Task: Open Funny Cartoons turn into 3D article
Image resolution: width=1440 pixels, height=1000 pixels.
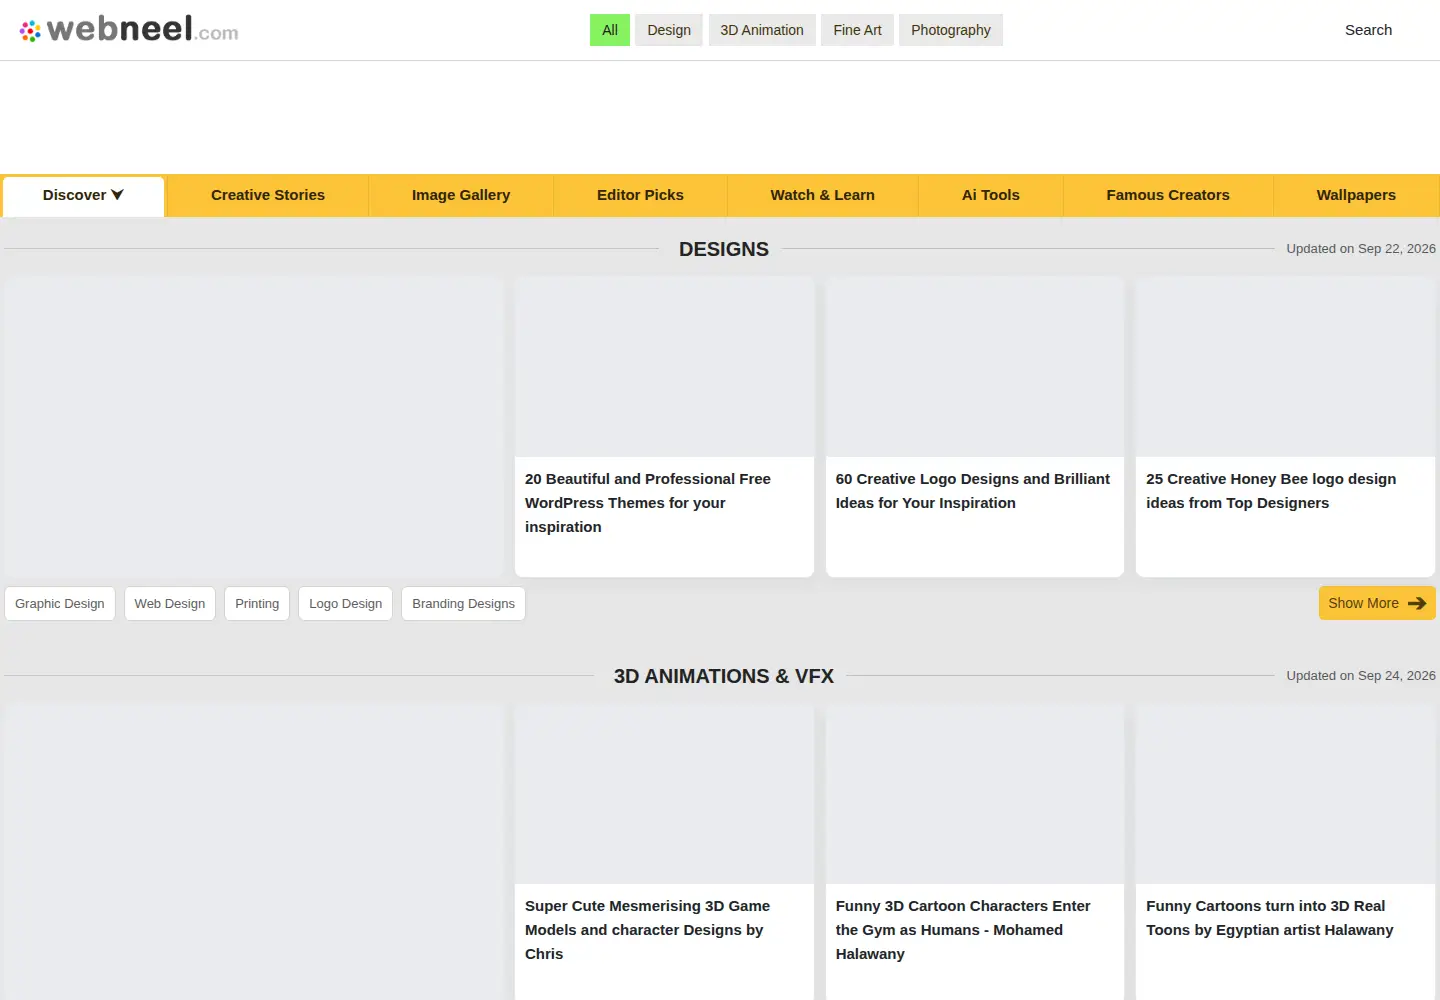Action: click(1270, 918)
